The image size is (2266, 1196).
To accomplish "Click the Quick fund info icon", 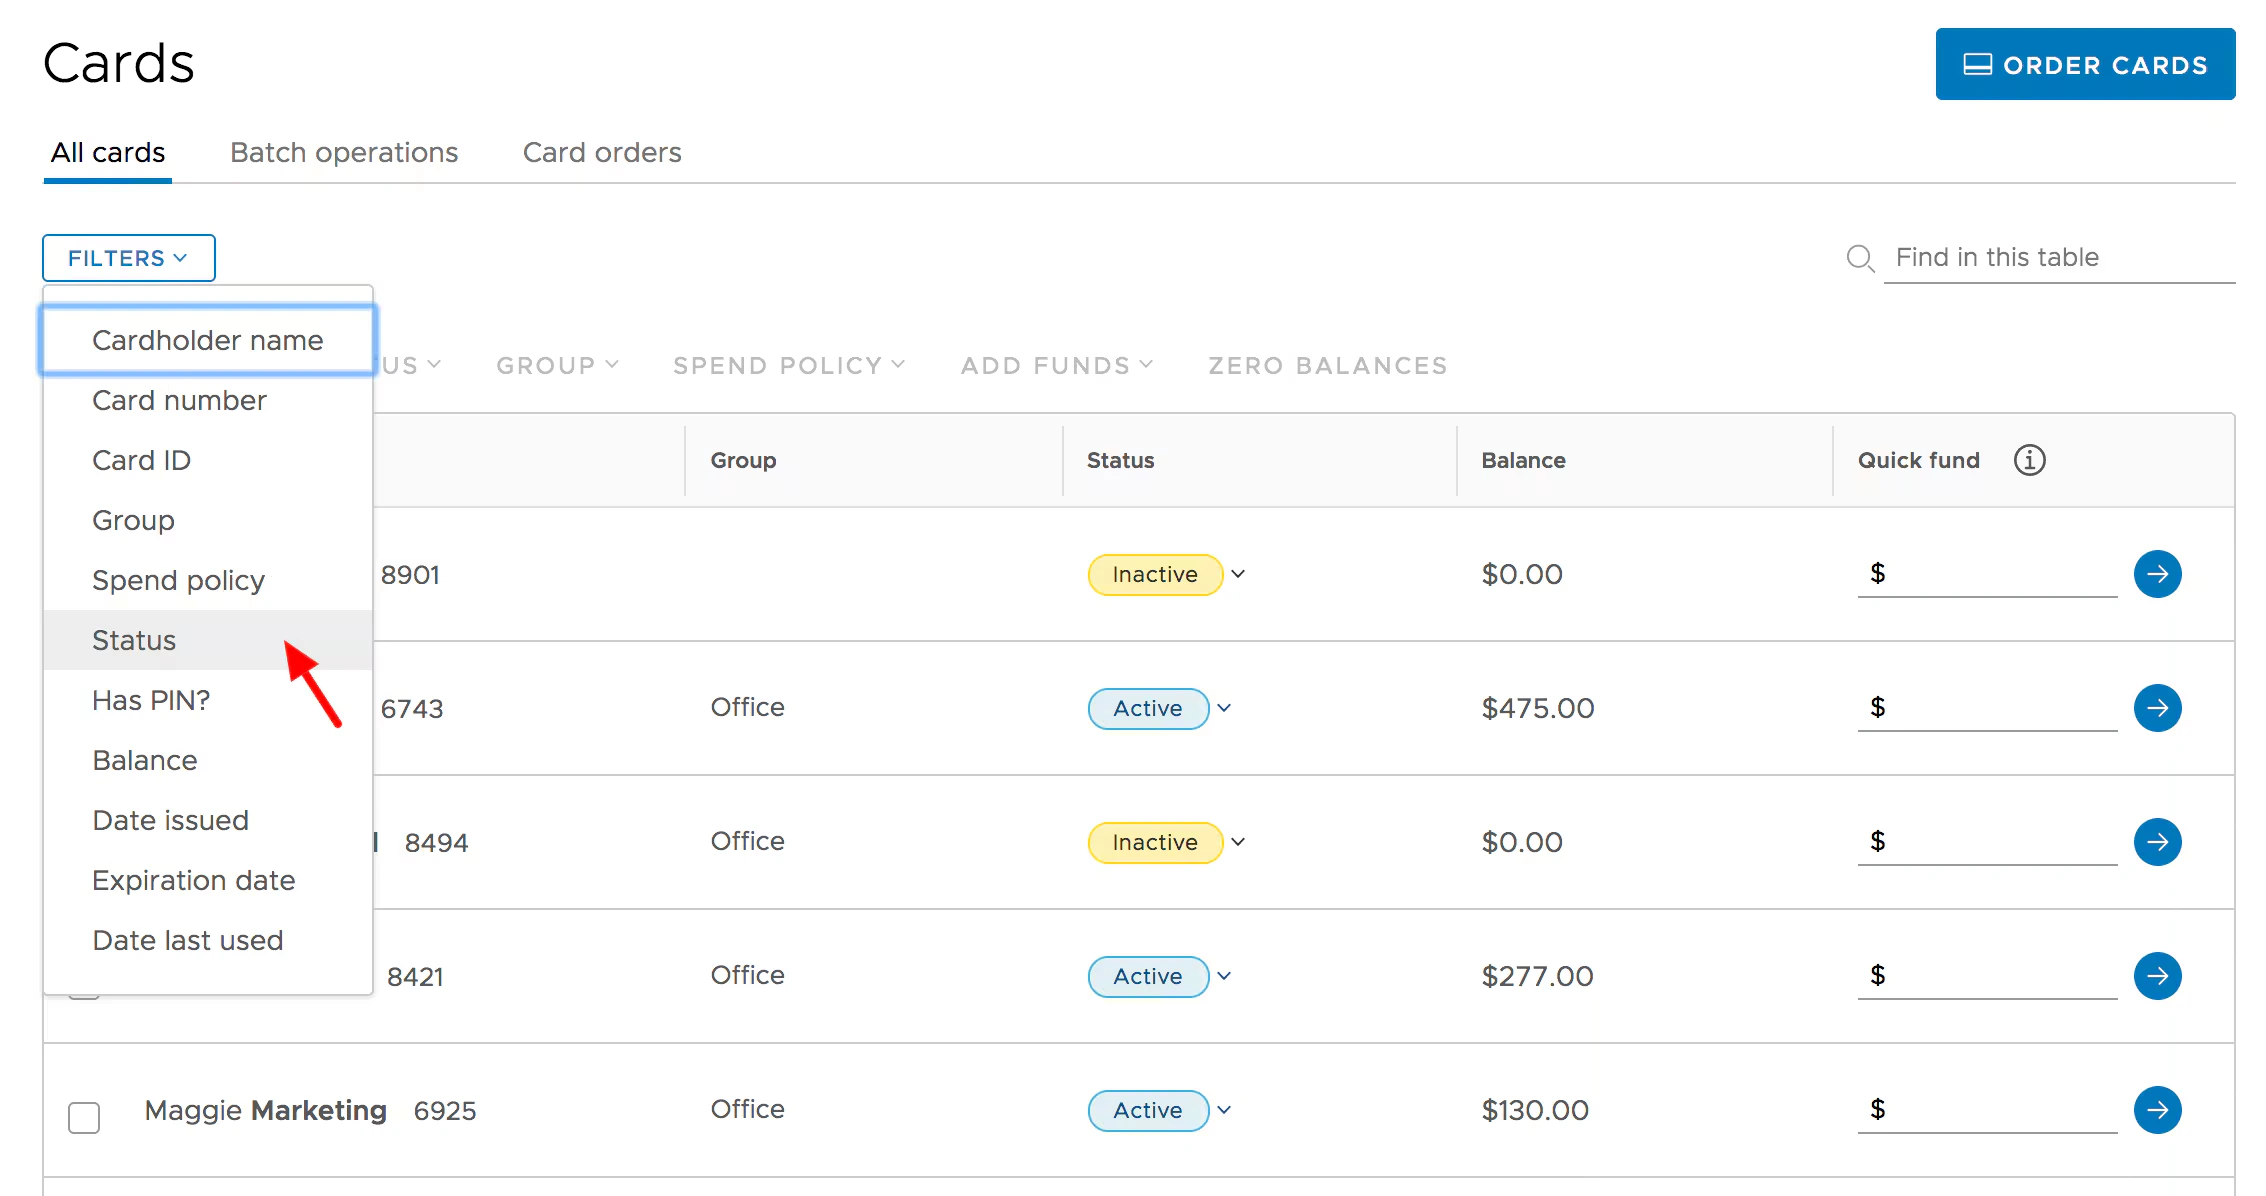I will (2029, 460).
